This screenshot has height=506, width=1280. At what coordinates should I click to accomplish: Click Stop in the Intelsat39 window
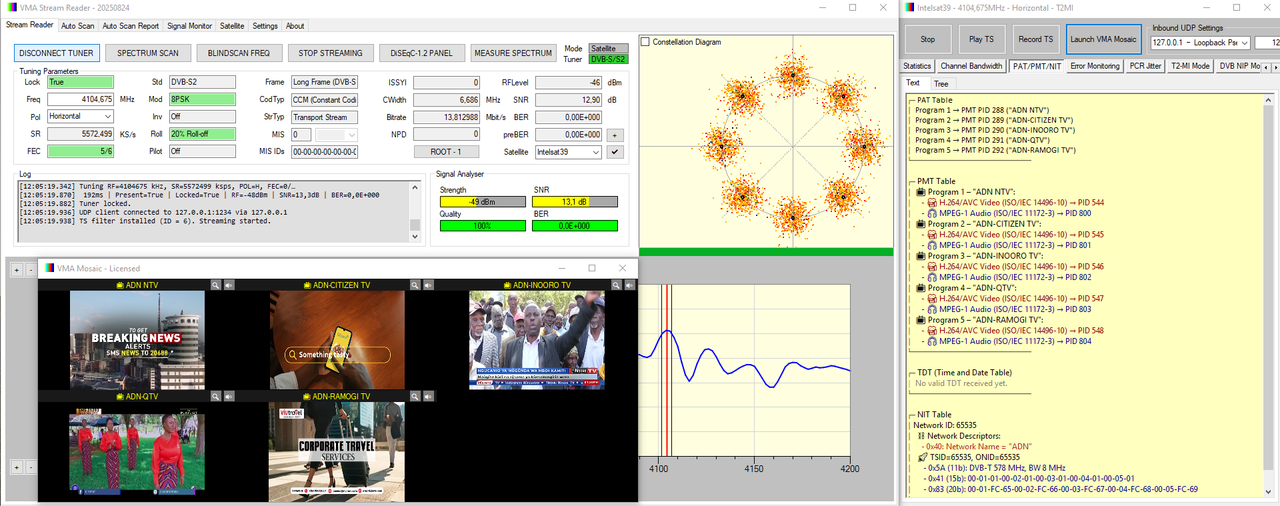pyautogui.click(x=927, y=39)
